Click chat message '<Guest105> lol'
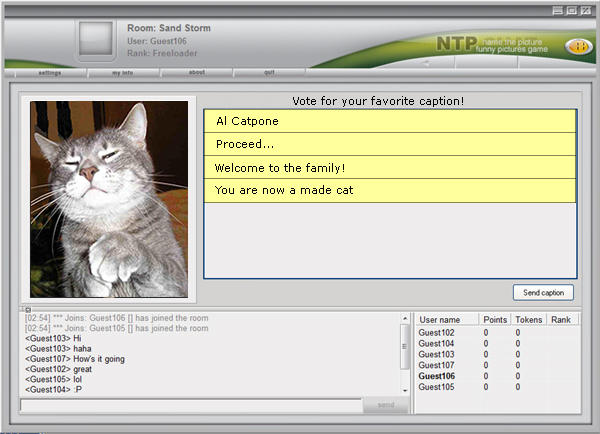600x434 pixels. pos(54,379)
